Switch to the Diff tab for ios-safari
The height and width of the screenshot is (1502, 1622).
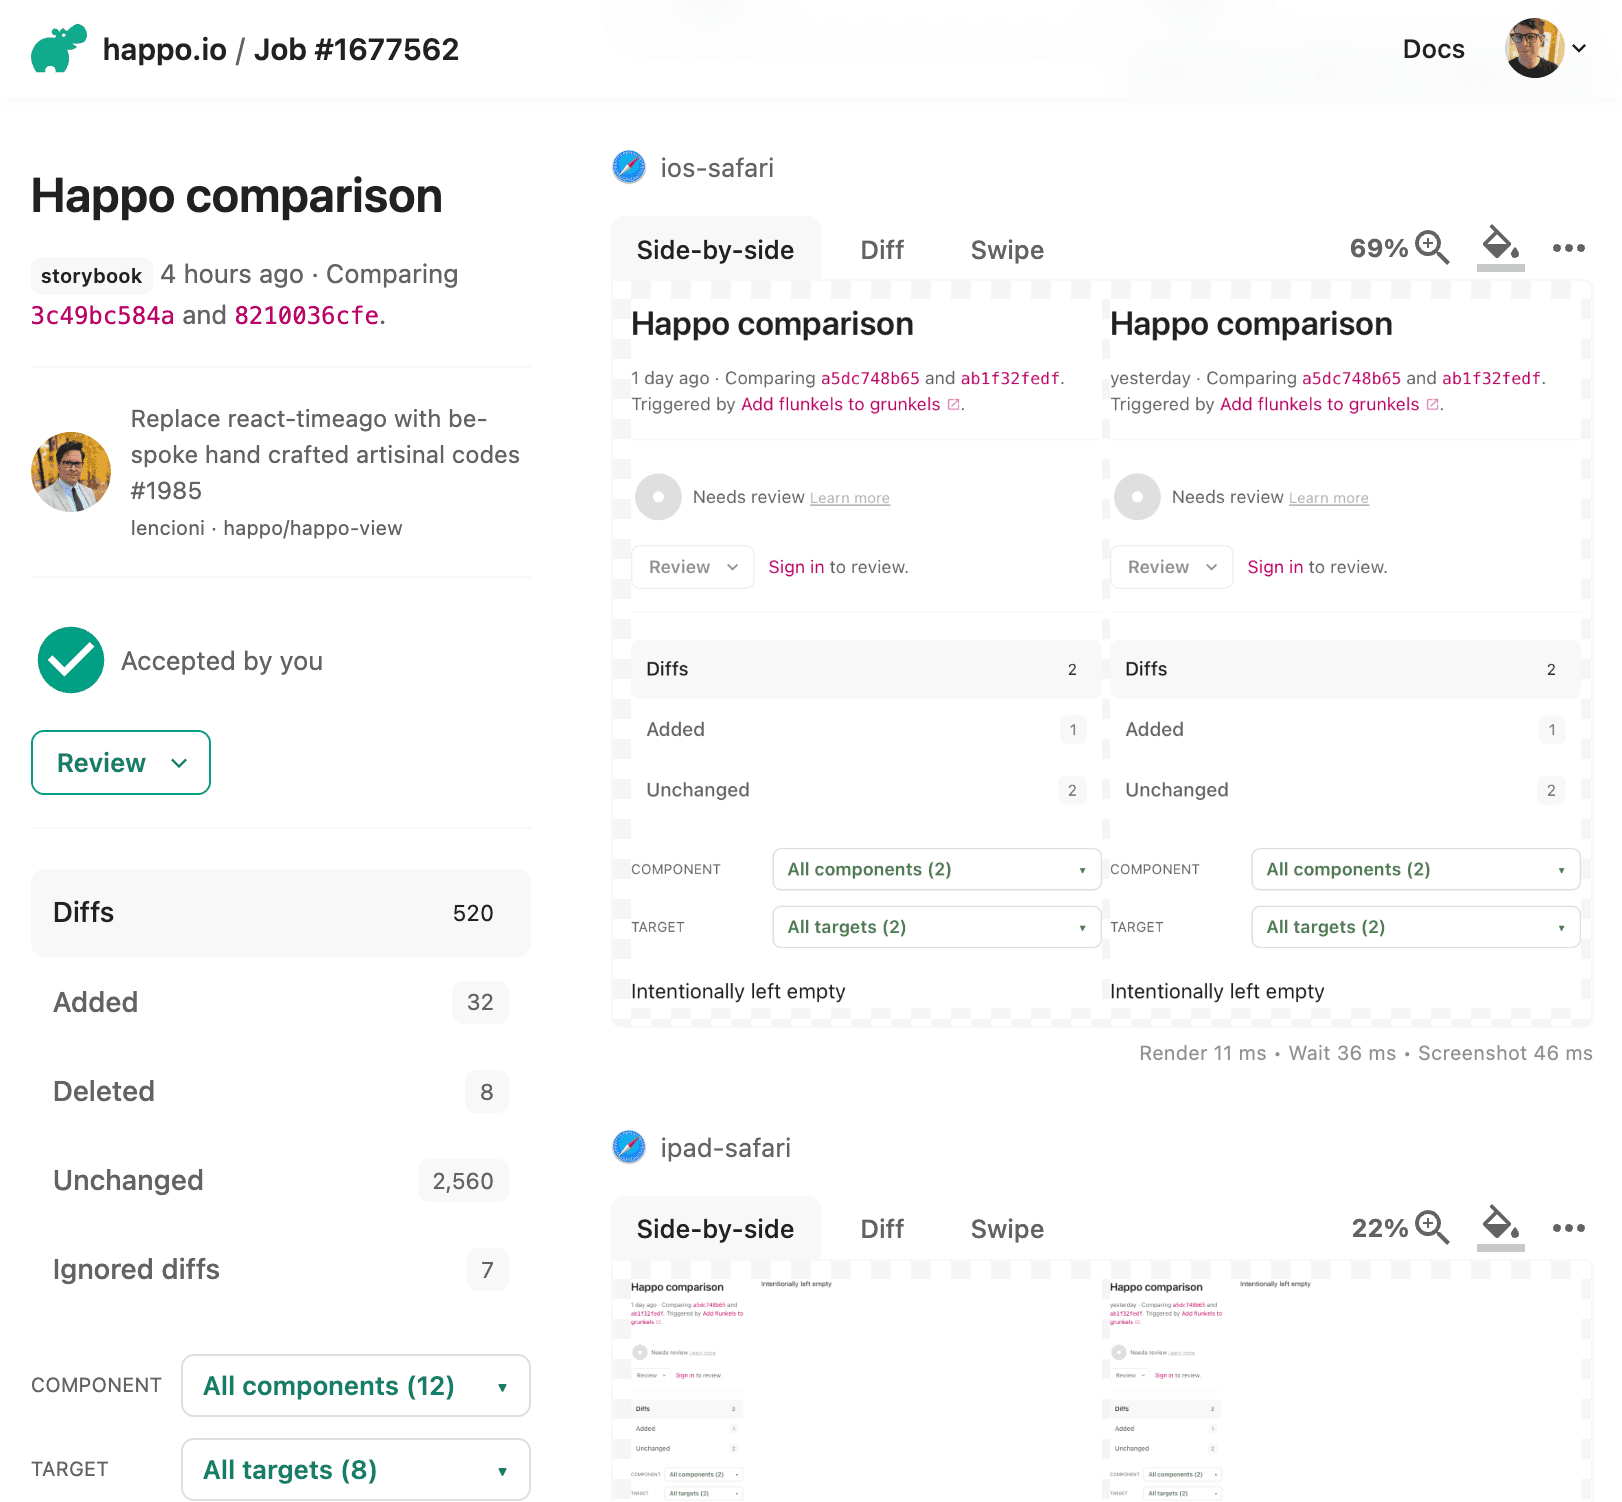click(x=881, y=250)
